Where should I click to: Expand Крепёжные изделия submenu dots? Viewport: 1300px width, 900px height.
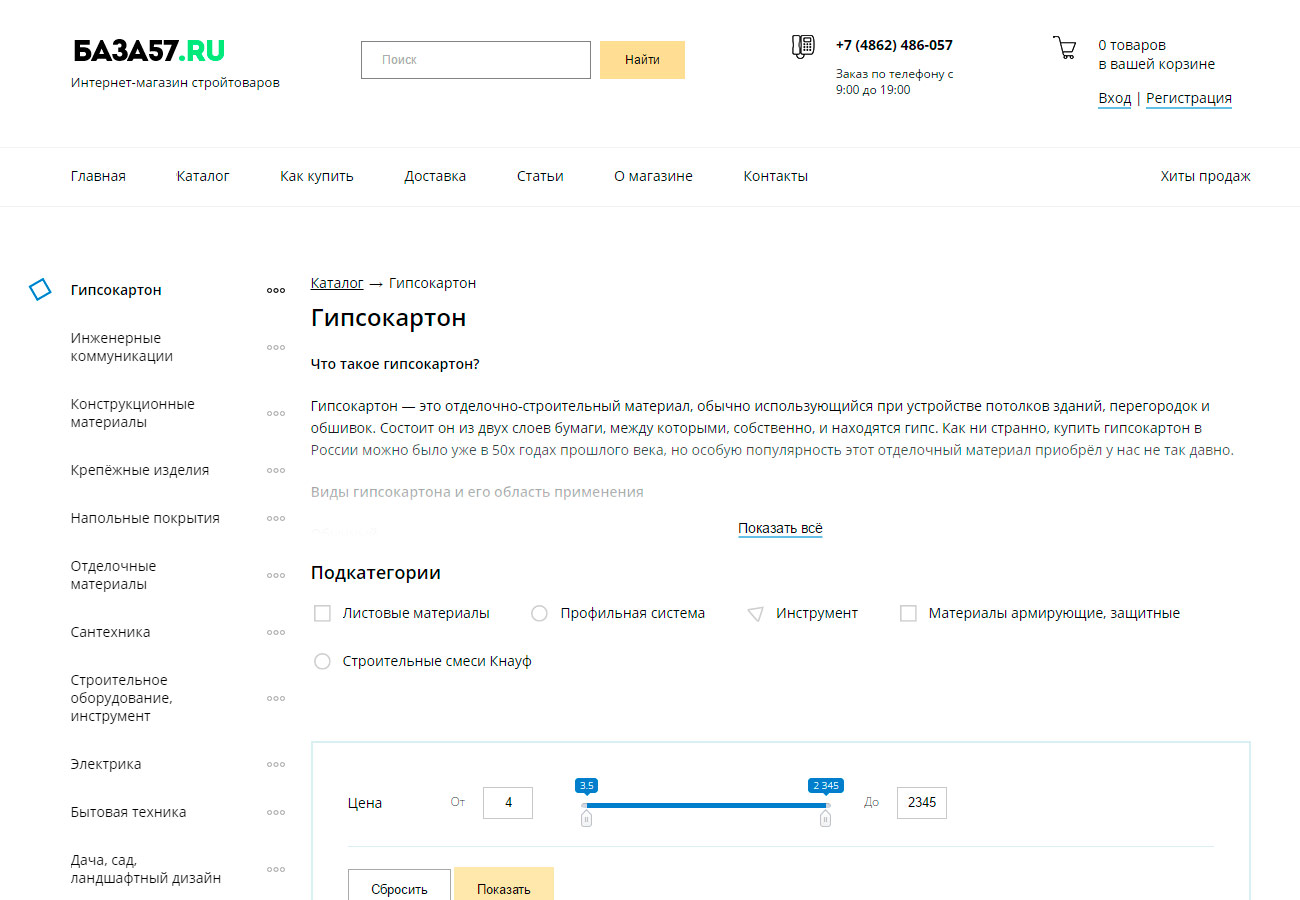pyautogui.click(x=276, y=470)
